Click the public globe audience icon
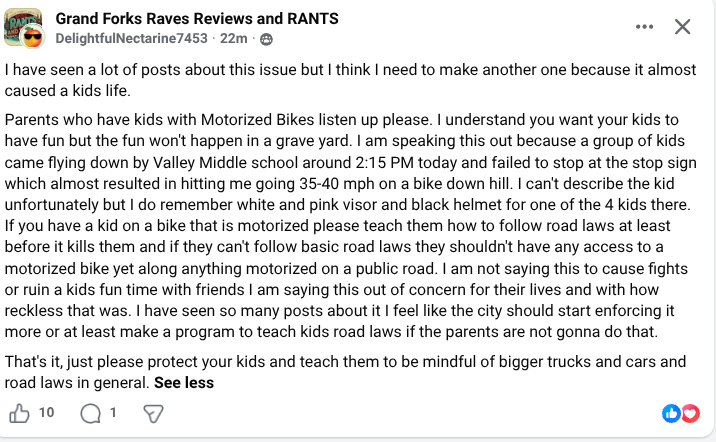This screenshot has height=442, width=716. [266, 40]
